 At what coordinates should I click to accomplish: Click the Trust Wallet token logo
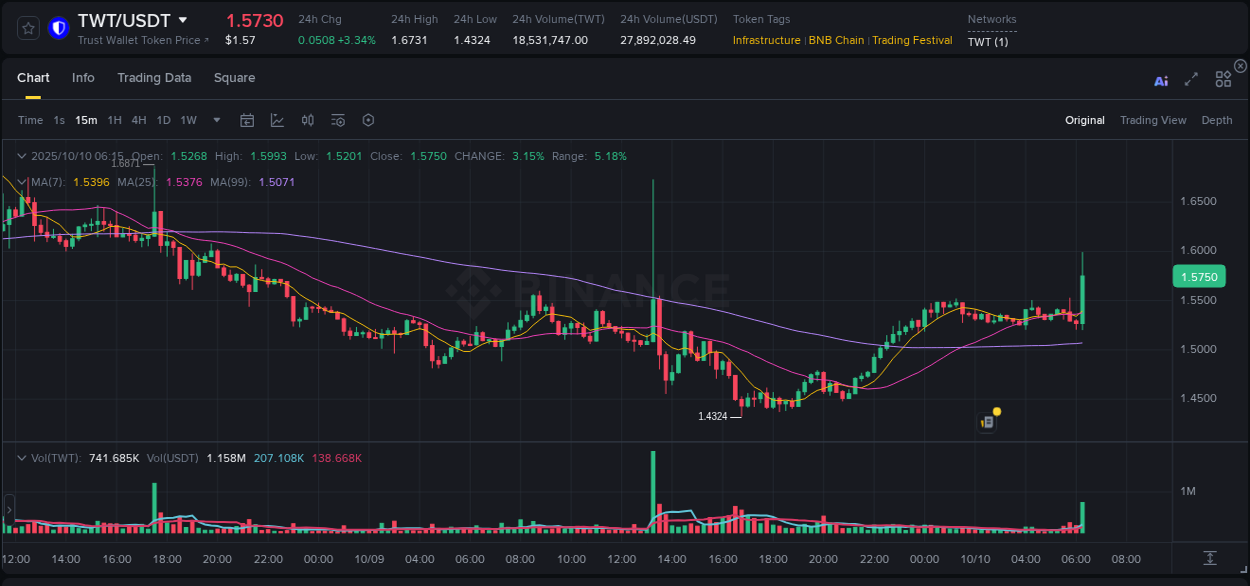click(x=58, y=27)
